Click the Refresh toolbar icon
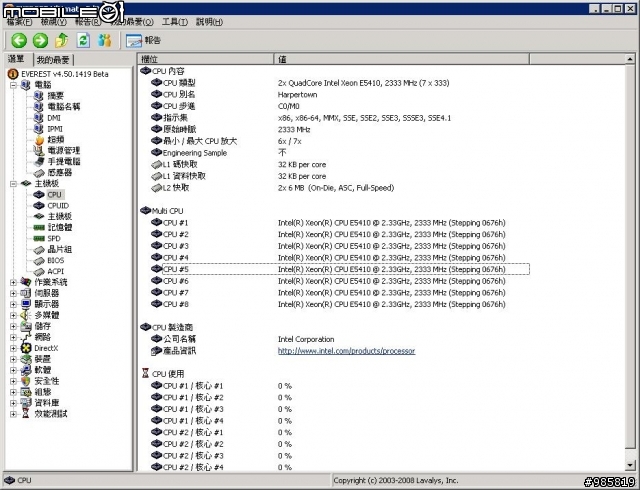Viewport: 640px width, 490px height. (83, 40)
